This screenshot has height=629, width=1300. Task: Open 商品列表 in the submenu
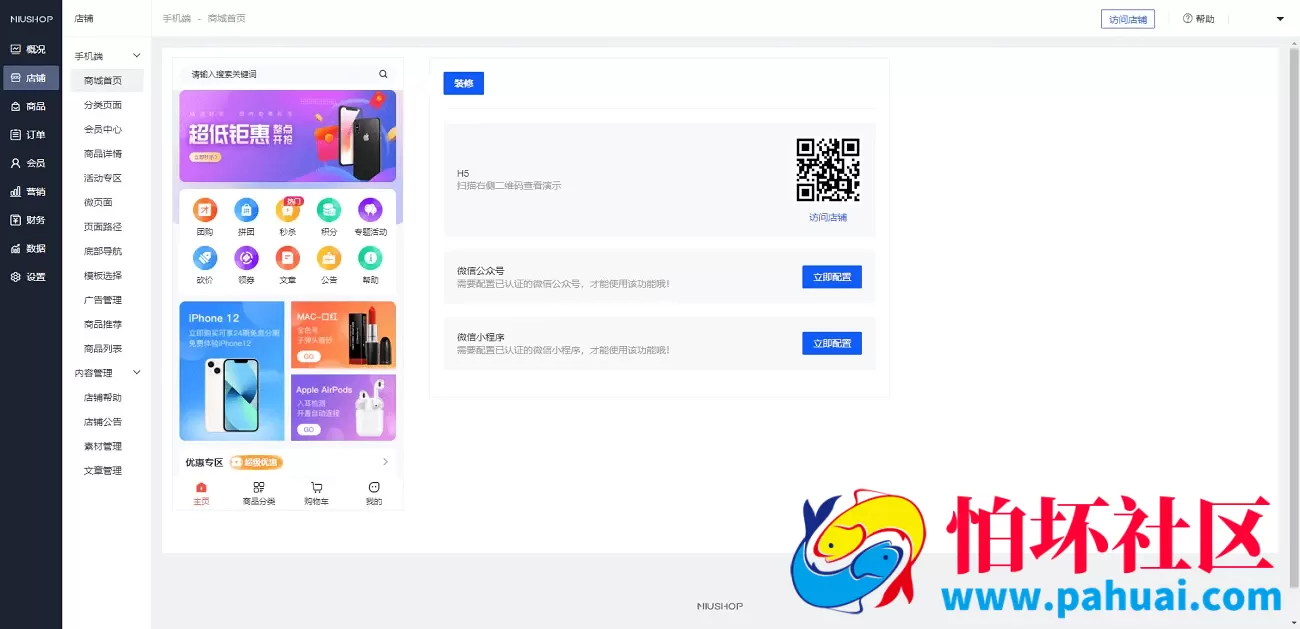coord(103,349)
